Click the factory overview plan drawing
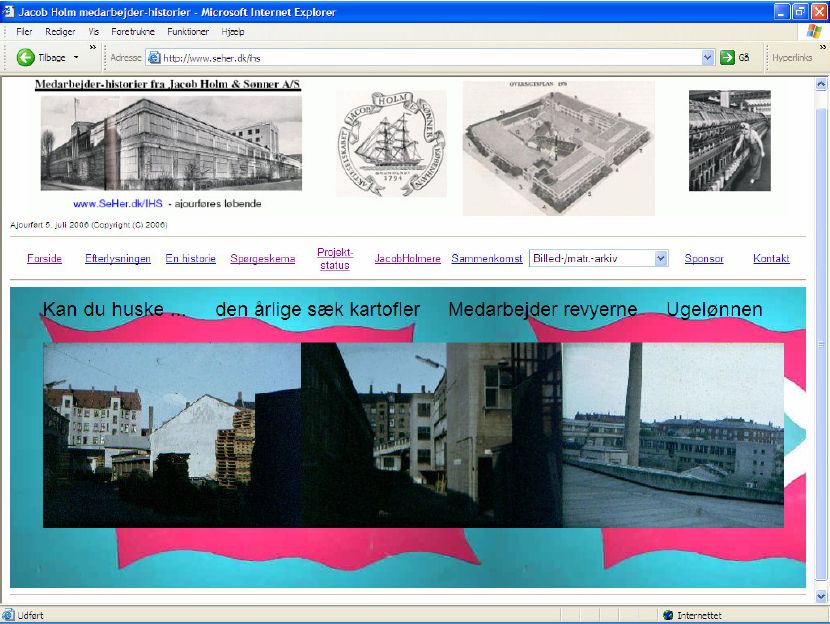 tap(558, 148)
